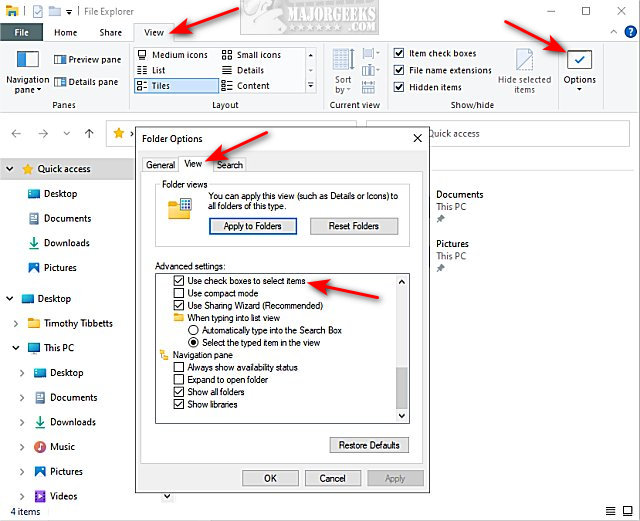Viewport: 640px width, 521px height.
Task: Cancel the Folder Options dialog
Action: click(x=332, y=478)
